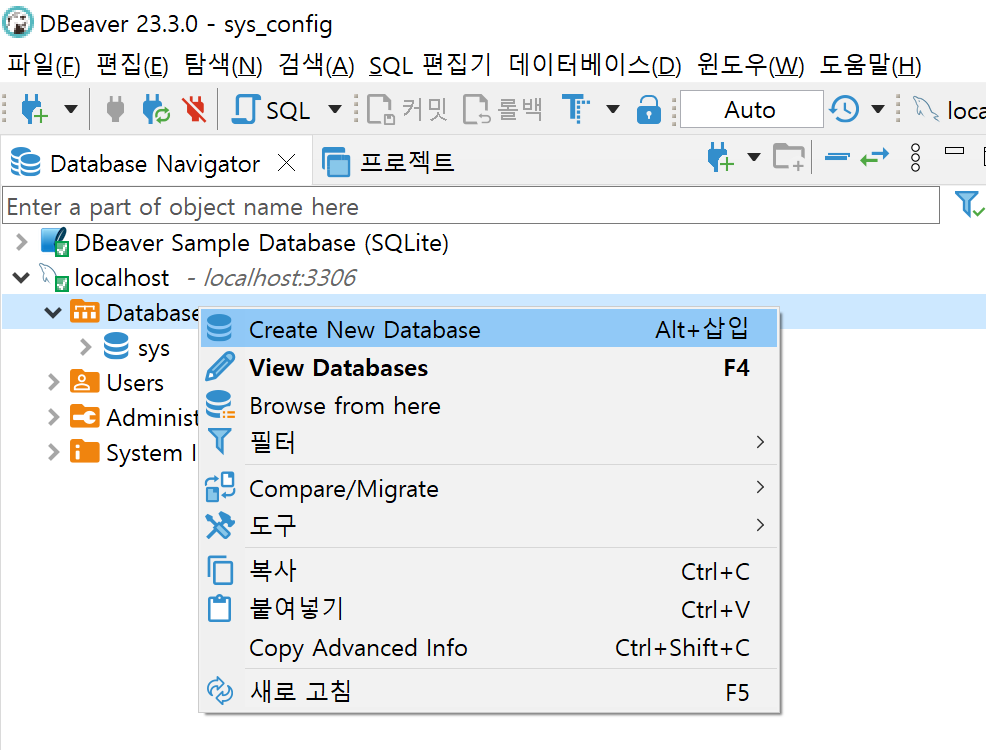Click the 롤백 rollback button
This screenshot has width=986, height=750.
pos(502,109)
